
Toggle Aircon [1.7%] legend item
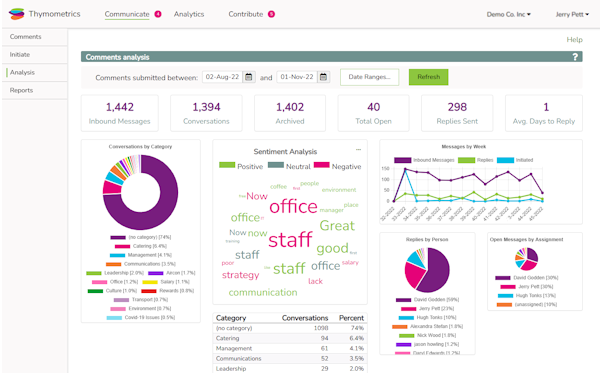(x=171, y=273)
